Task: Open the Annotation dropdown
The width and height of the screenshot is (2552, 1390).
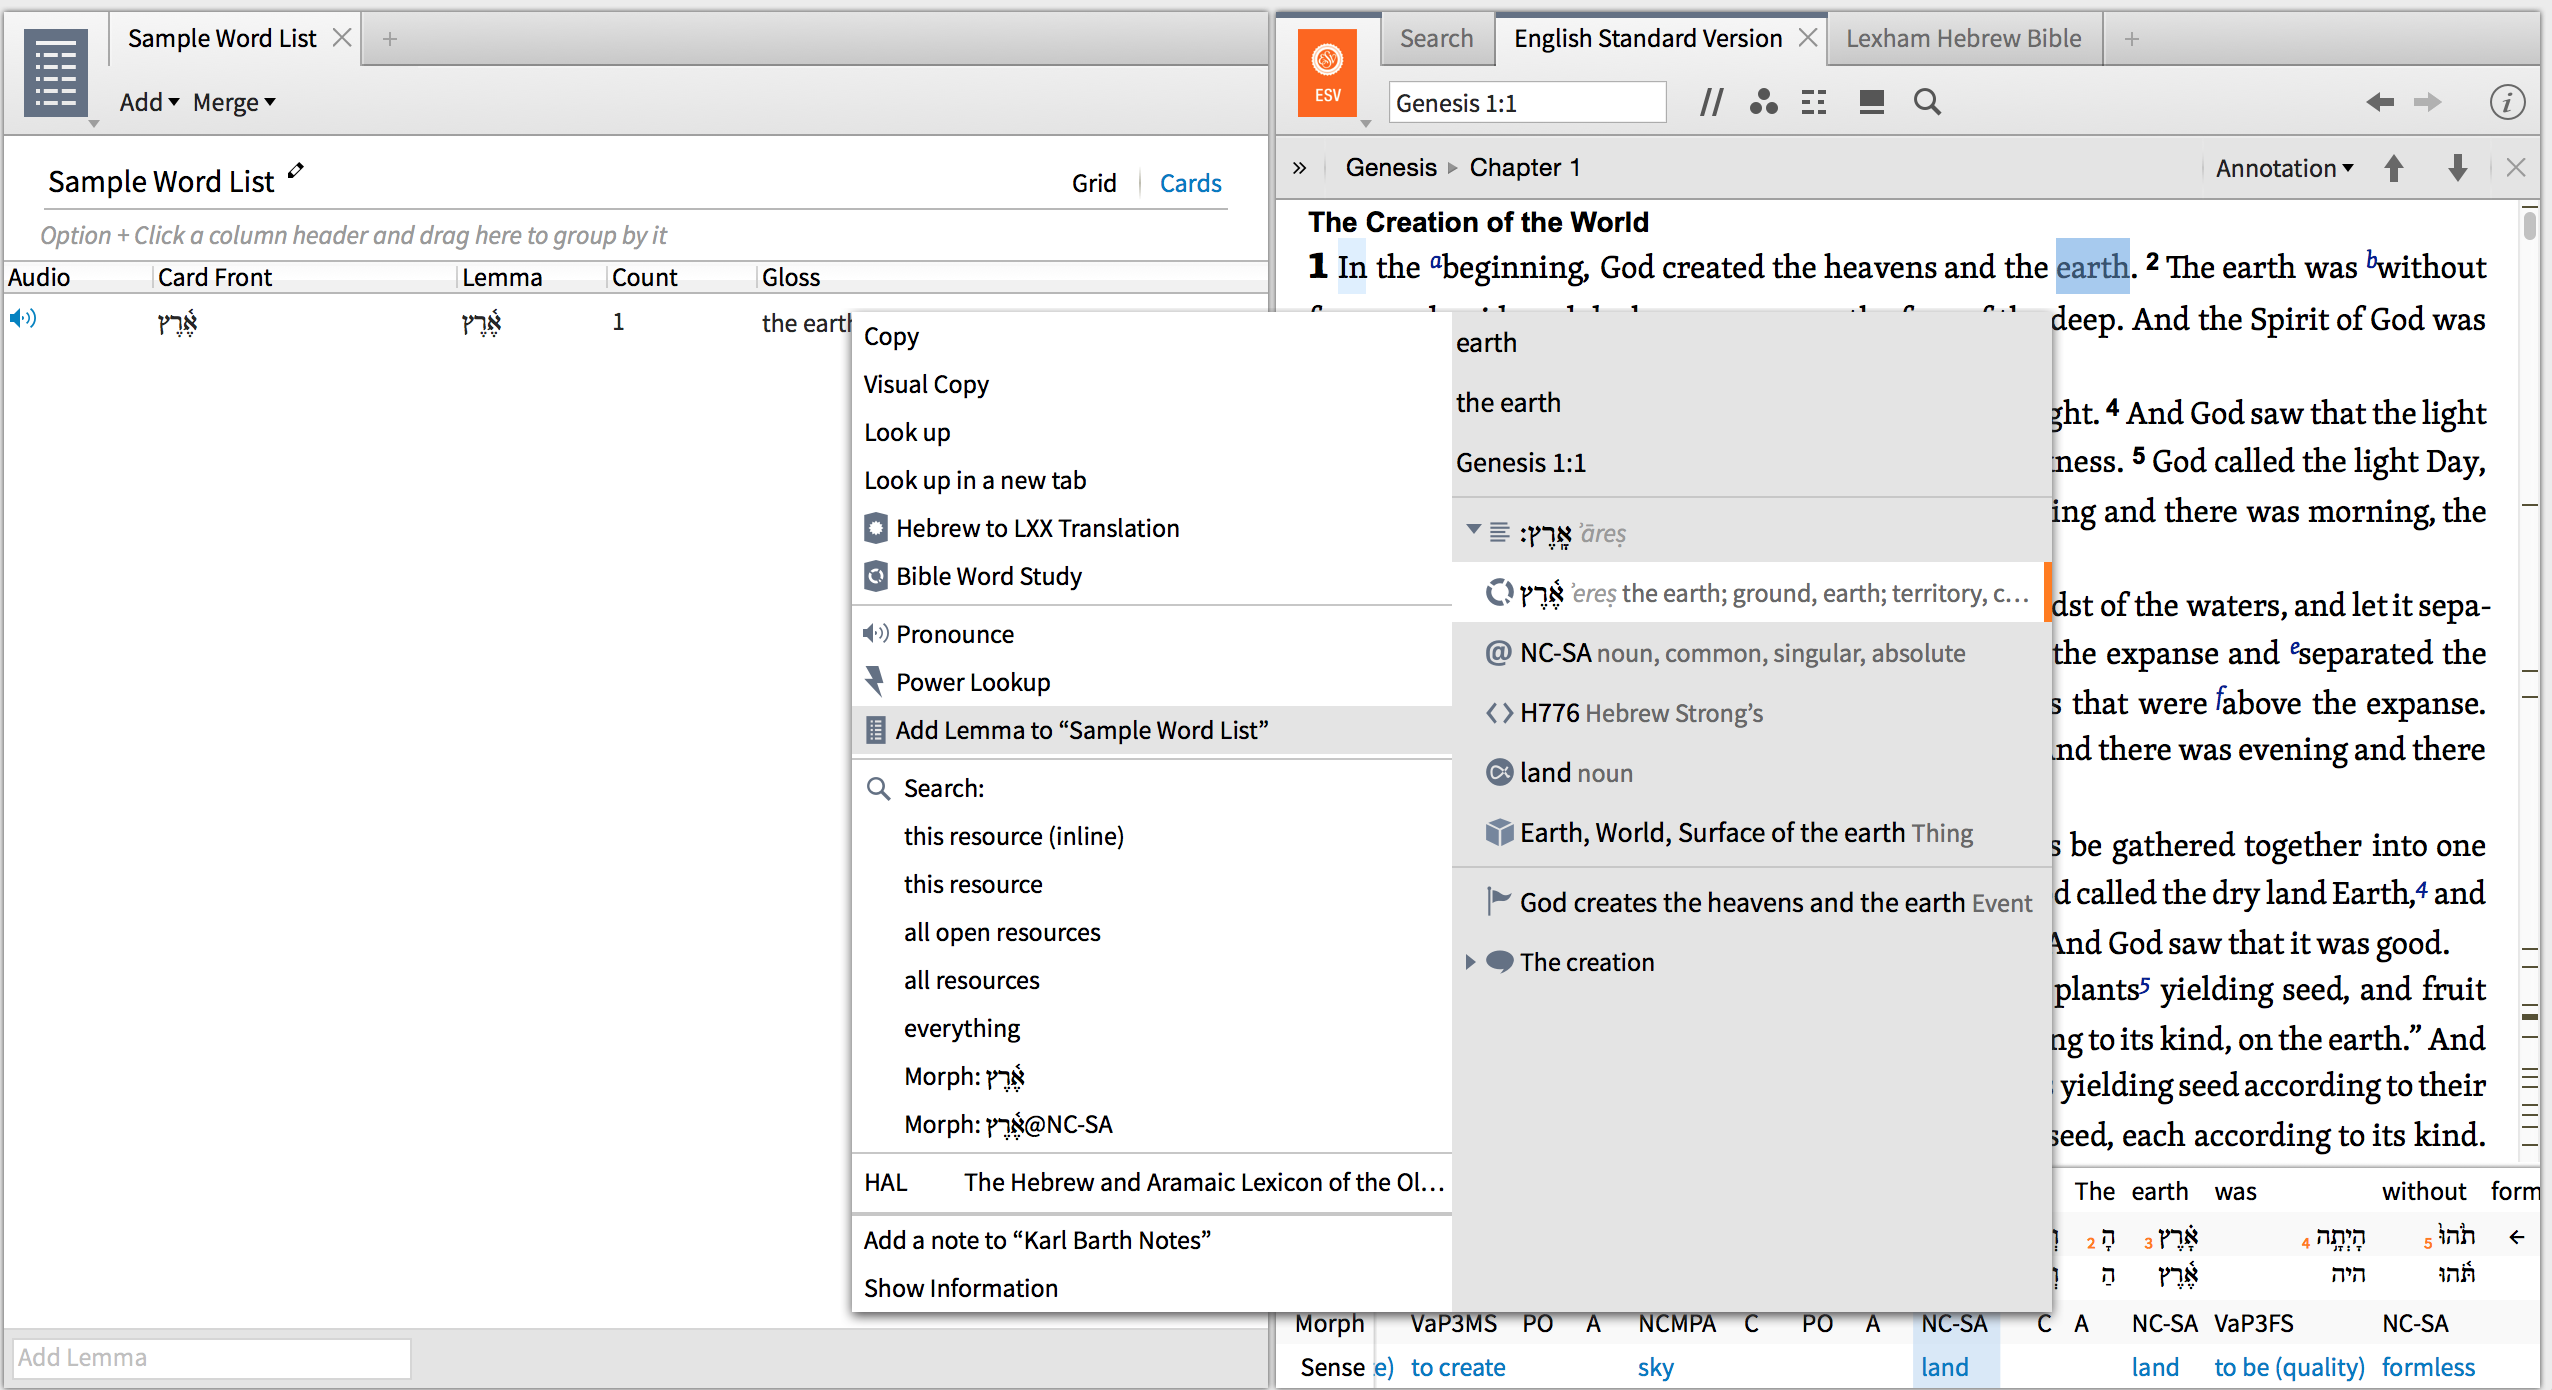Action: pyautogui.click(x=2283, y=168)
